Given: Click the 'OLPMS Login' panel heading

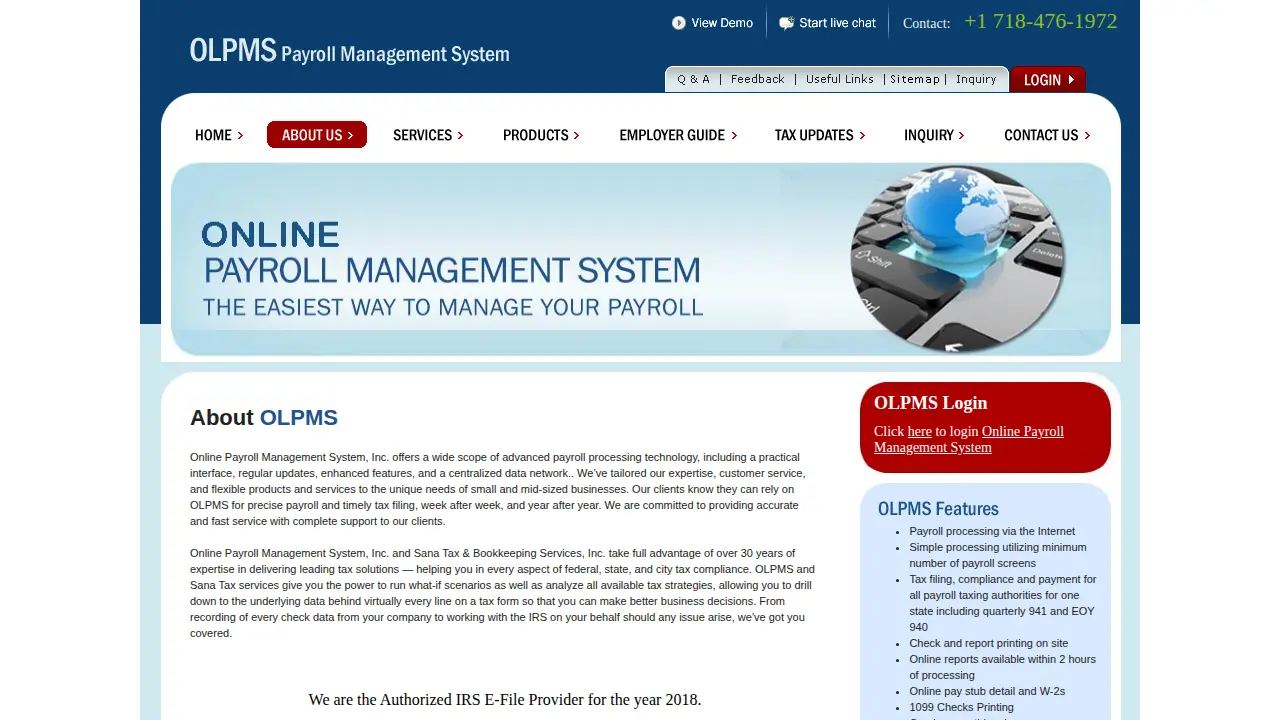Looking at the screenshot, I should 930,403.
